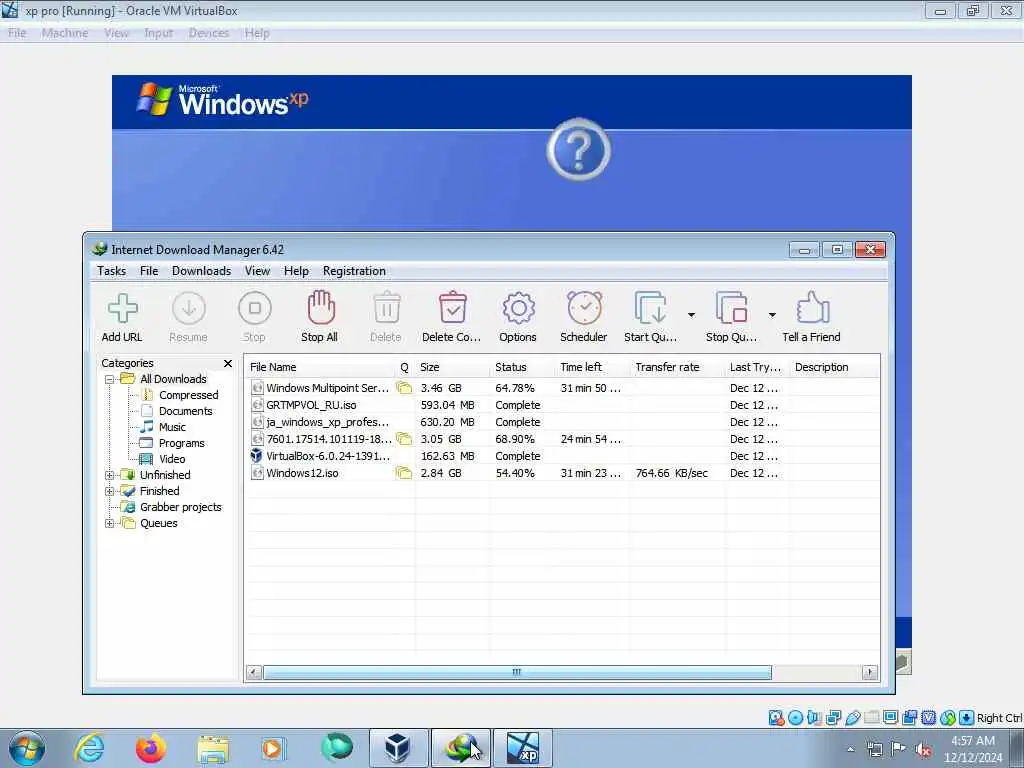Open the media player taskbar icon
The height and width of the screenshot is (768, 1024).
click(x=273, y=748)
